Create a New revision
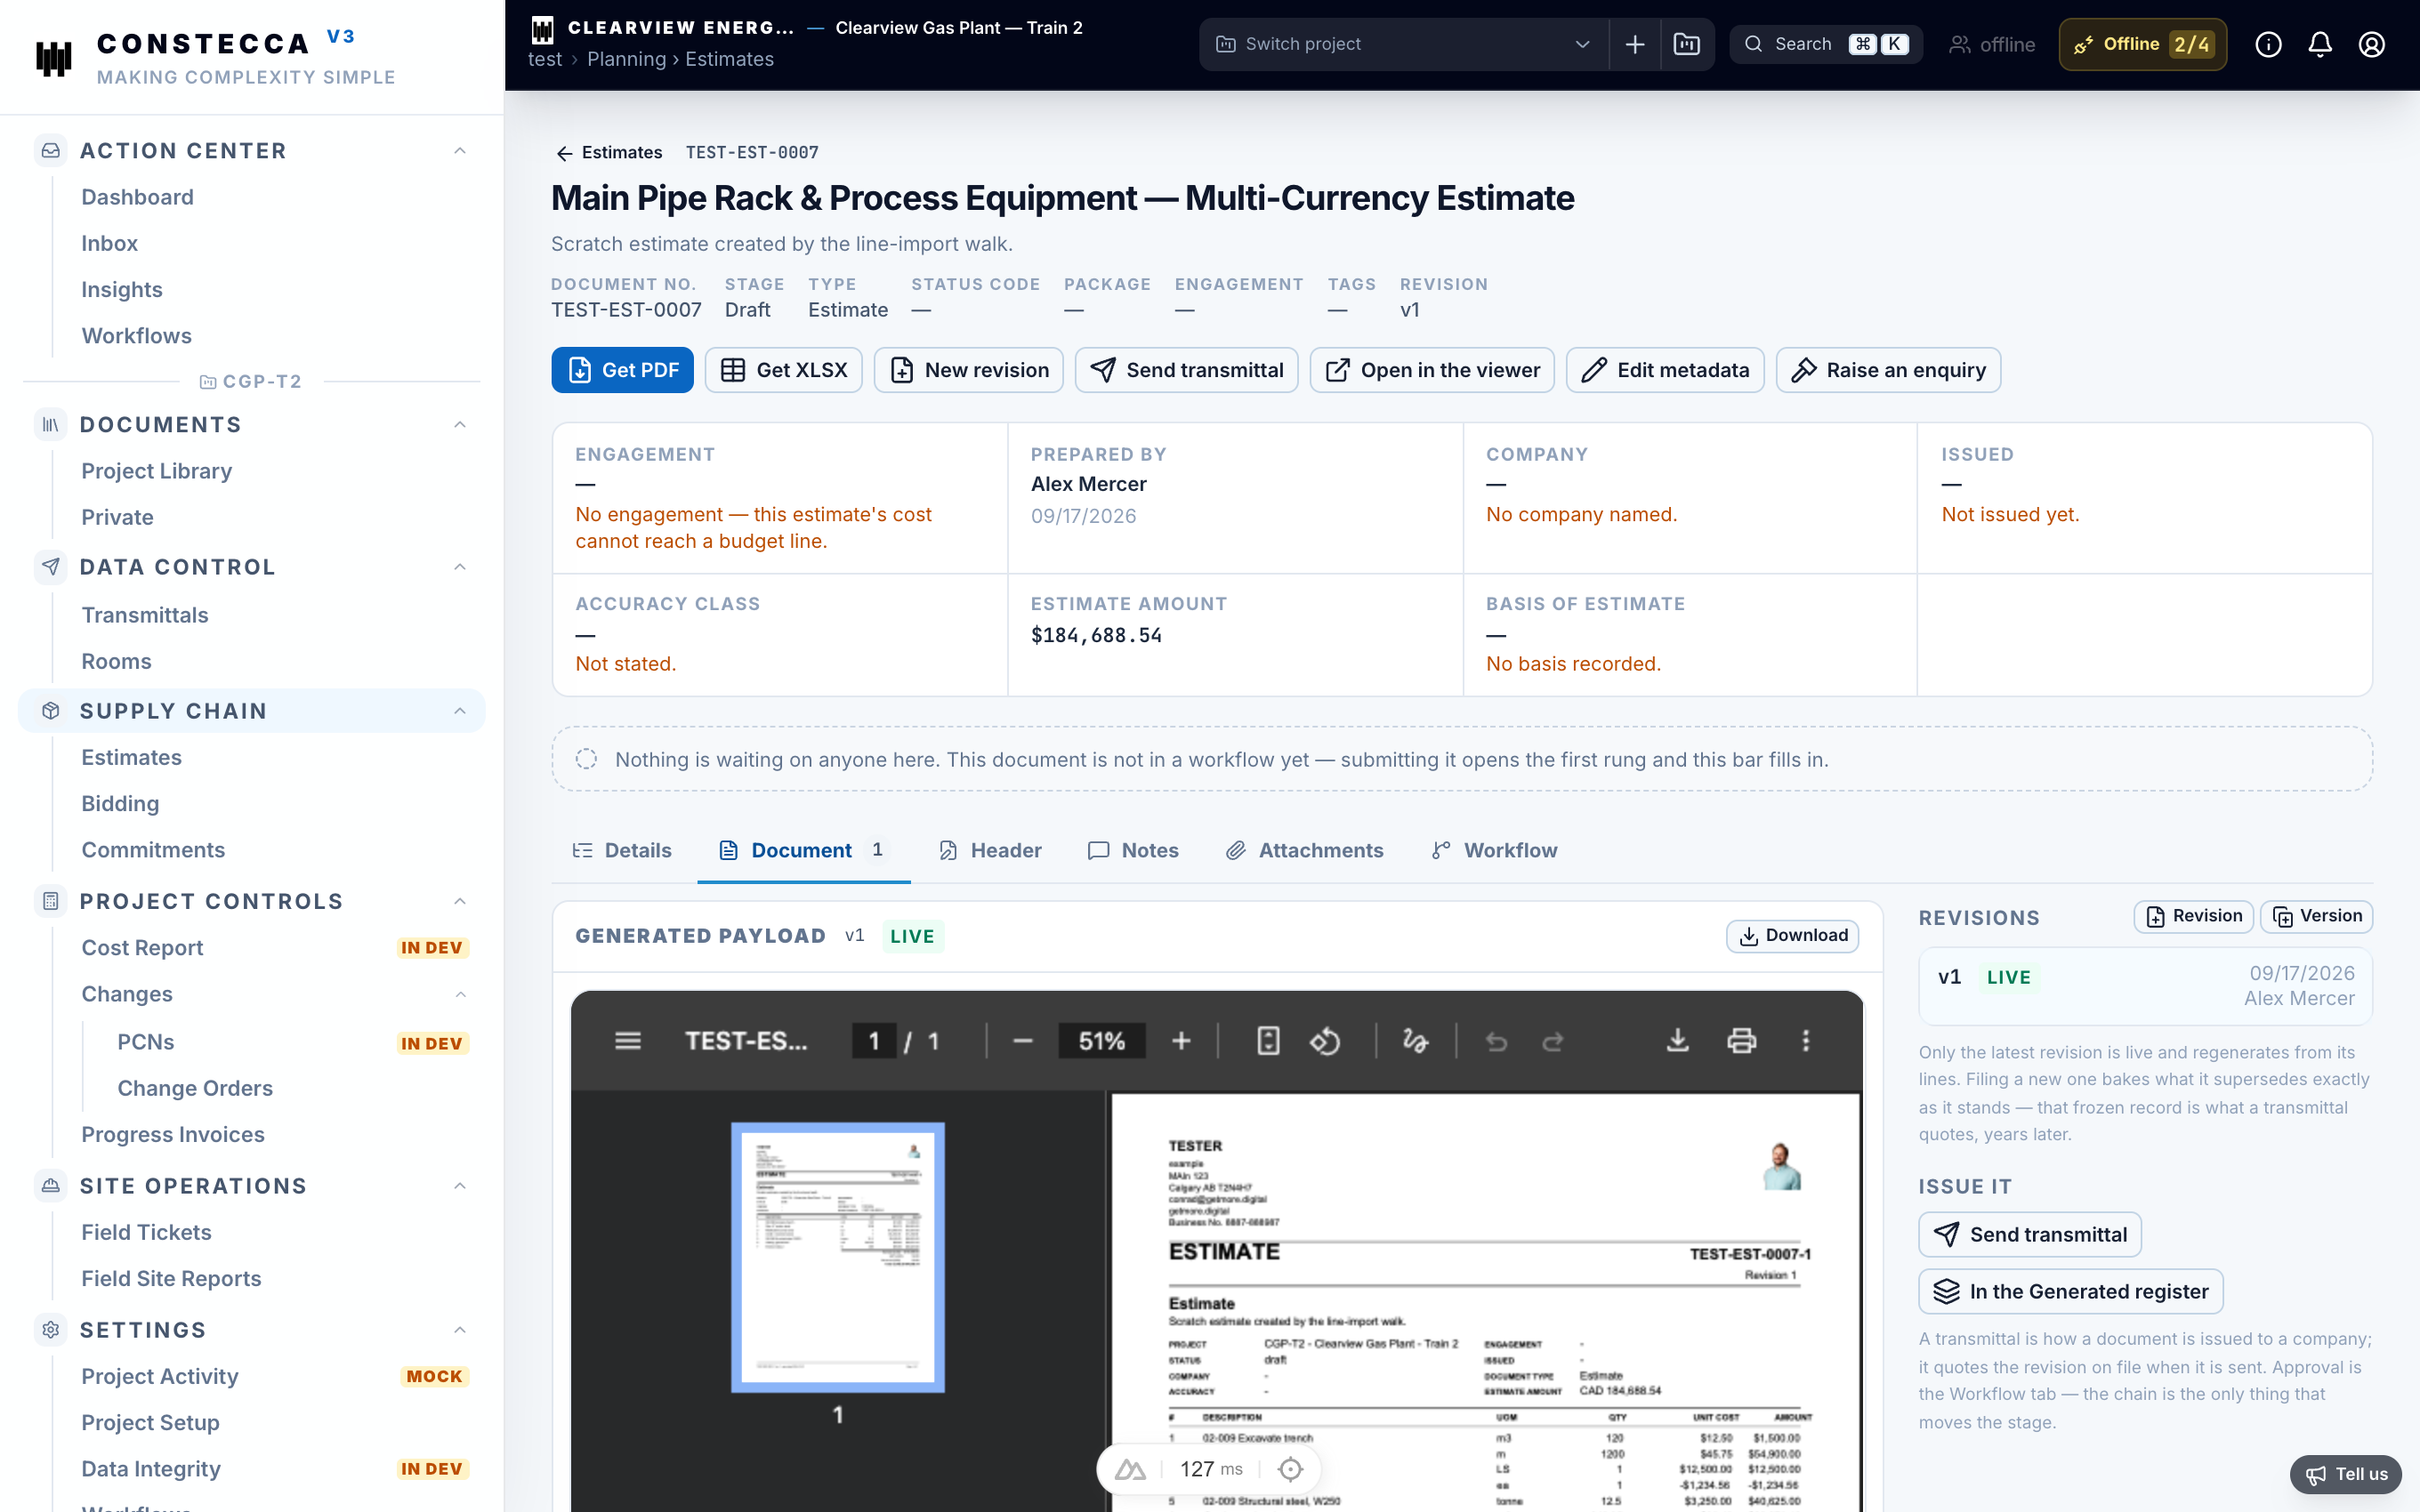The width and height of the screenshot is (2420, 1512). (x=968, y=370)
